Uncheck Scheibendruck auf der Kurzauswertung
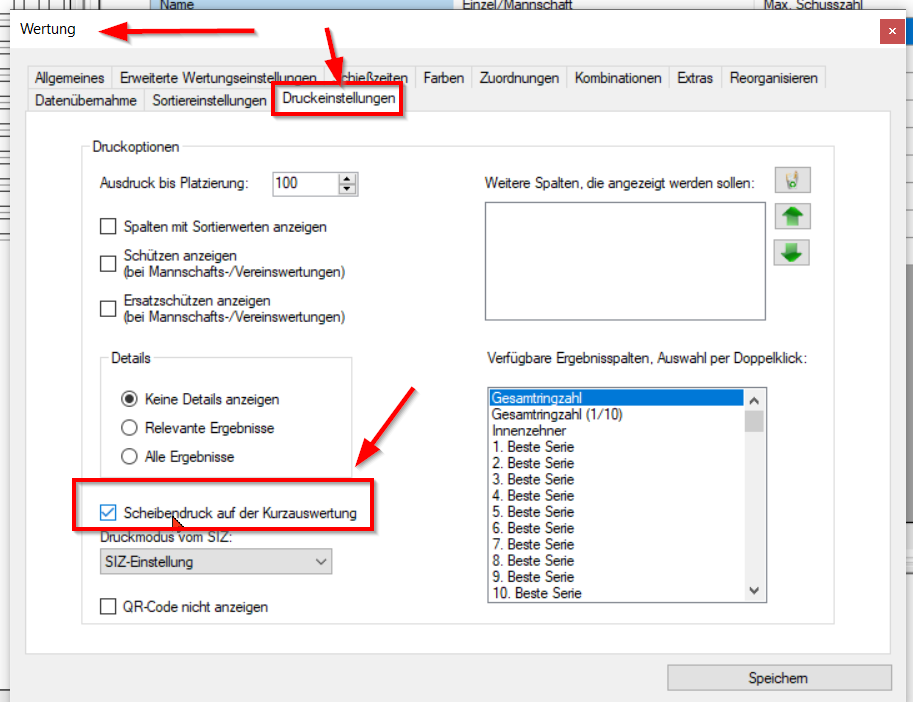Image resolution: width=913 pixels, height=702 pixels. [108, 513]
